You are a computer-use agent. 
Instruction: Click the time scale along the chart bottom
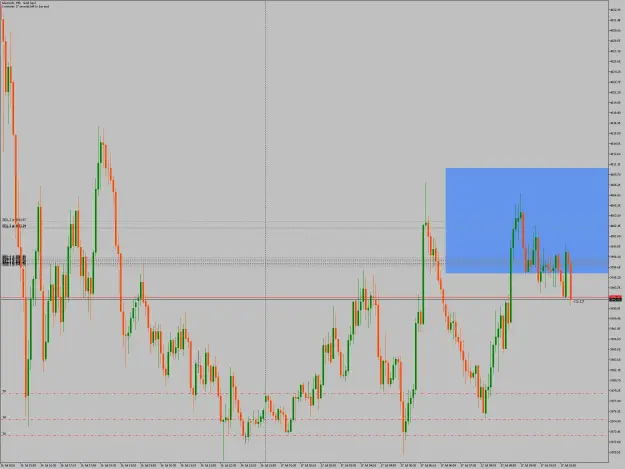(304, 465)
